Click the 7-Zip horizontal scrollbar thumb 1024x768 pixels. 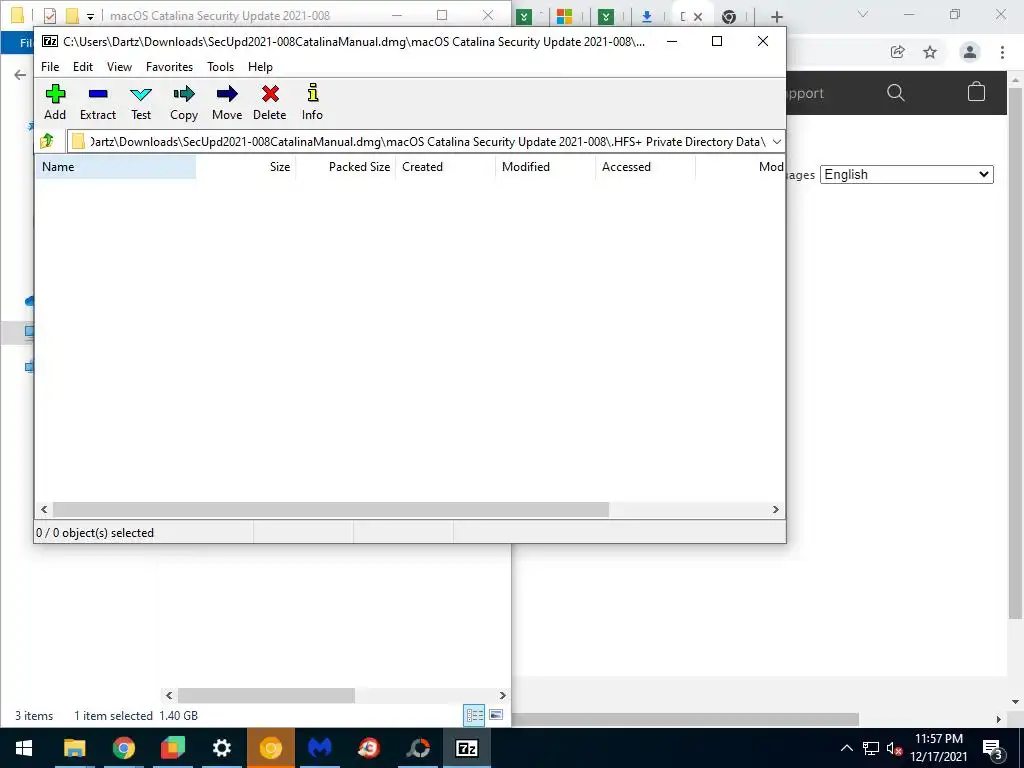[x=330, y=509]
